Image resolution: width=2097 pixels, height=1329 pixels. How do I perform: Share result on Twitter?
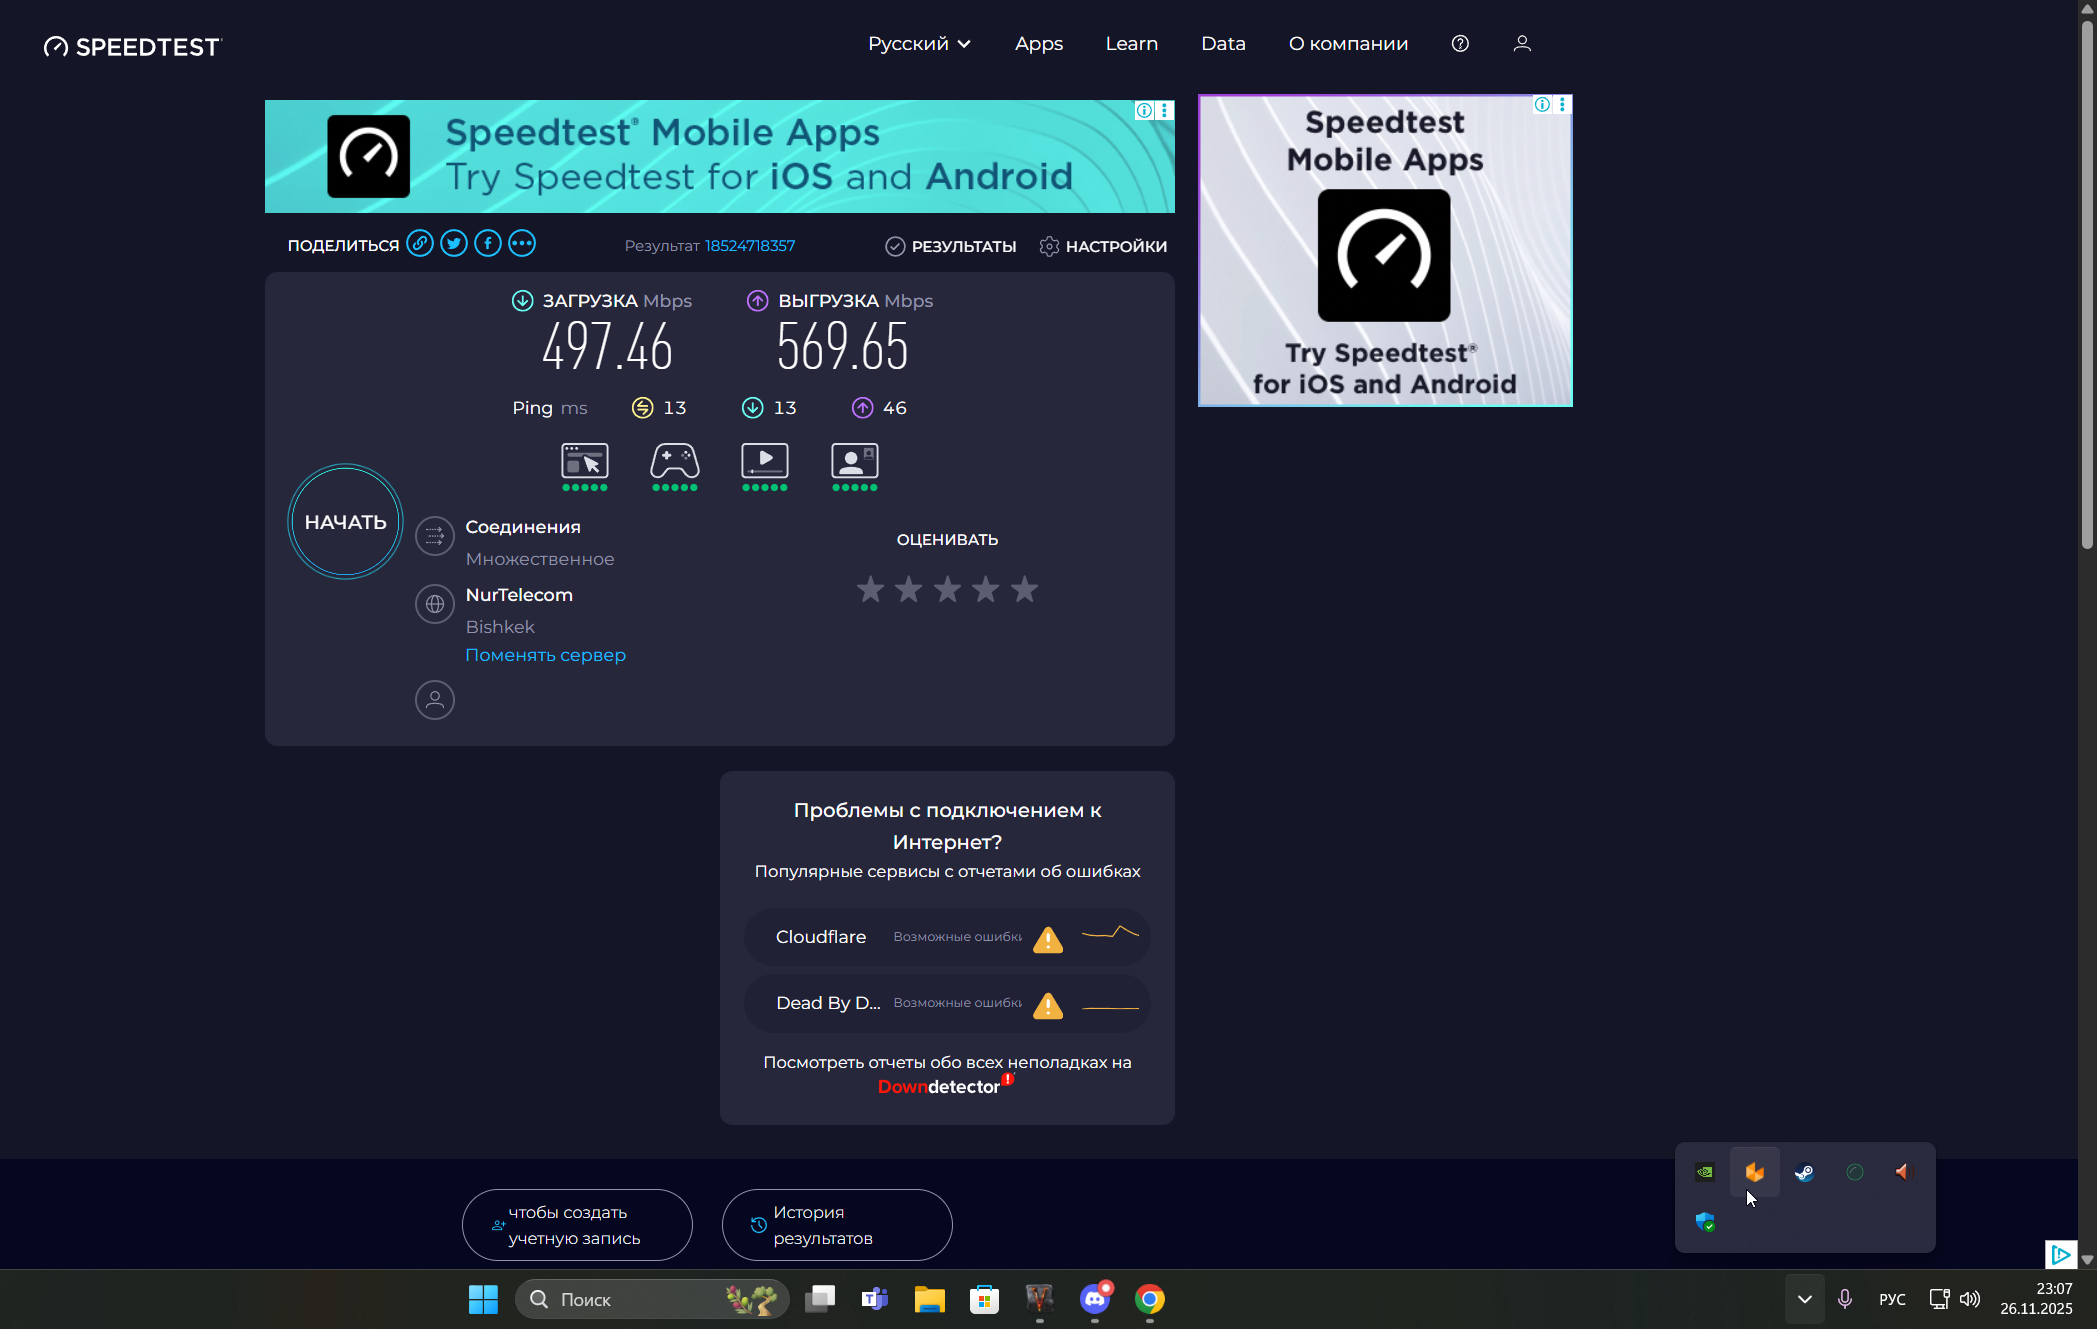[x=454, y=244]
